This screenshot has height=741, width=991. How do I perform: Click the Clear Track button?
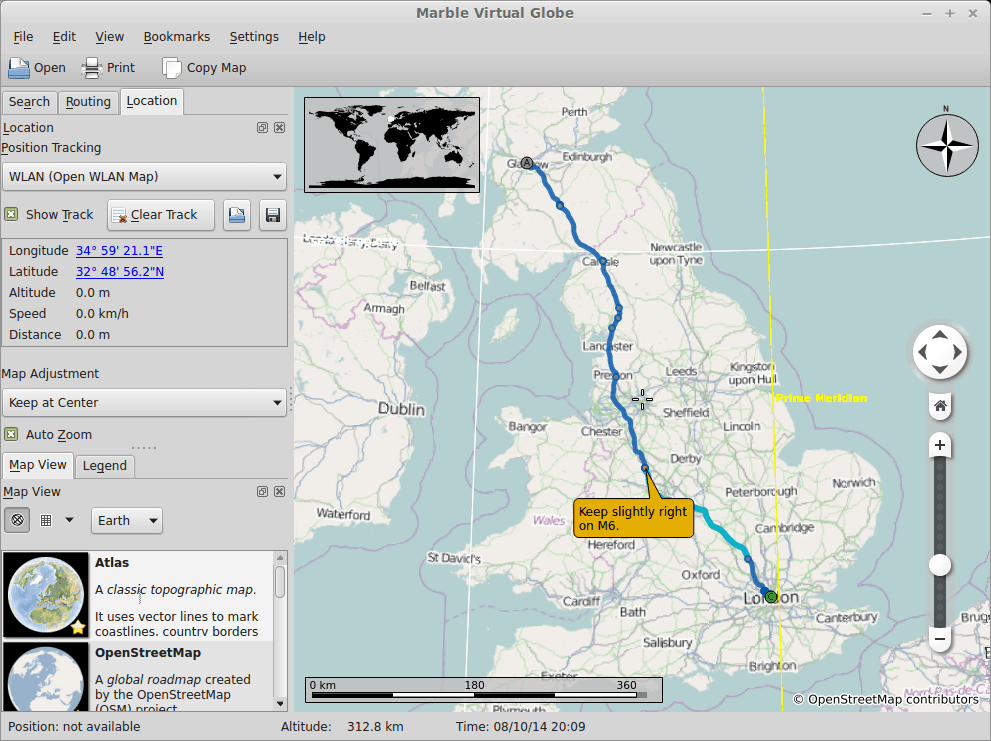pyautogui.click(x=161, y=215)
